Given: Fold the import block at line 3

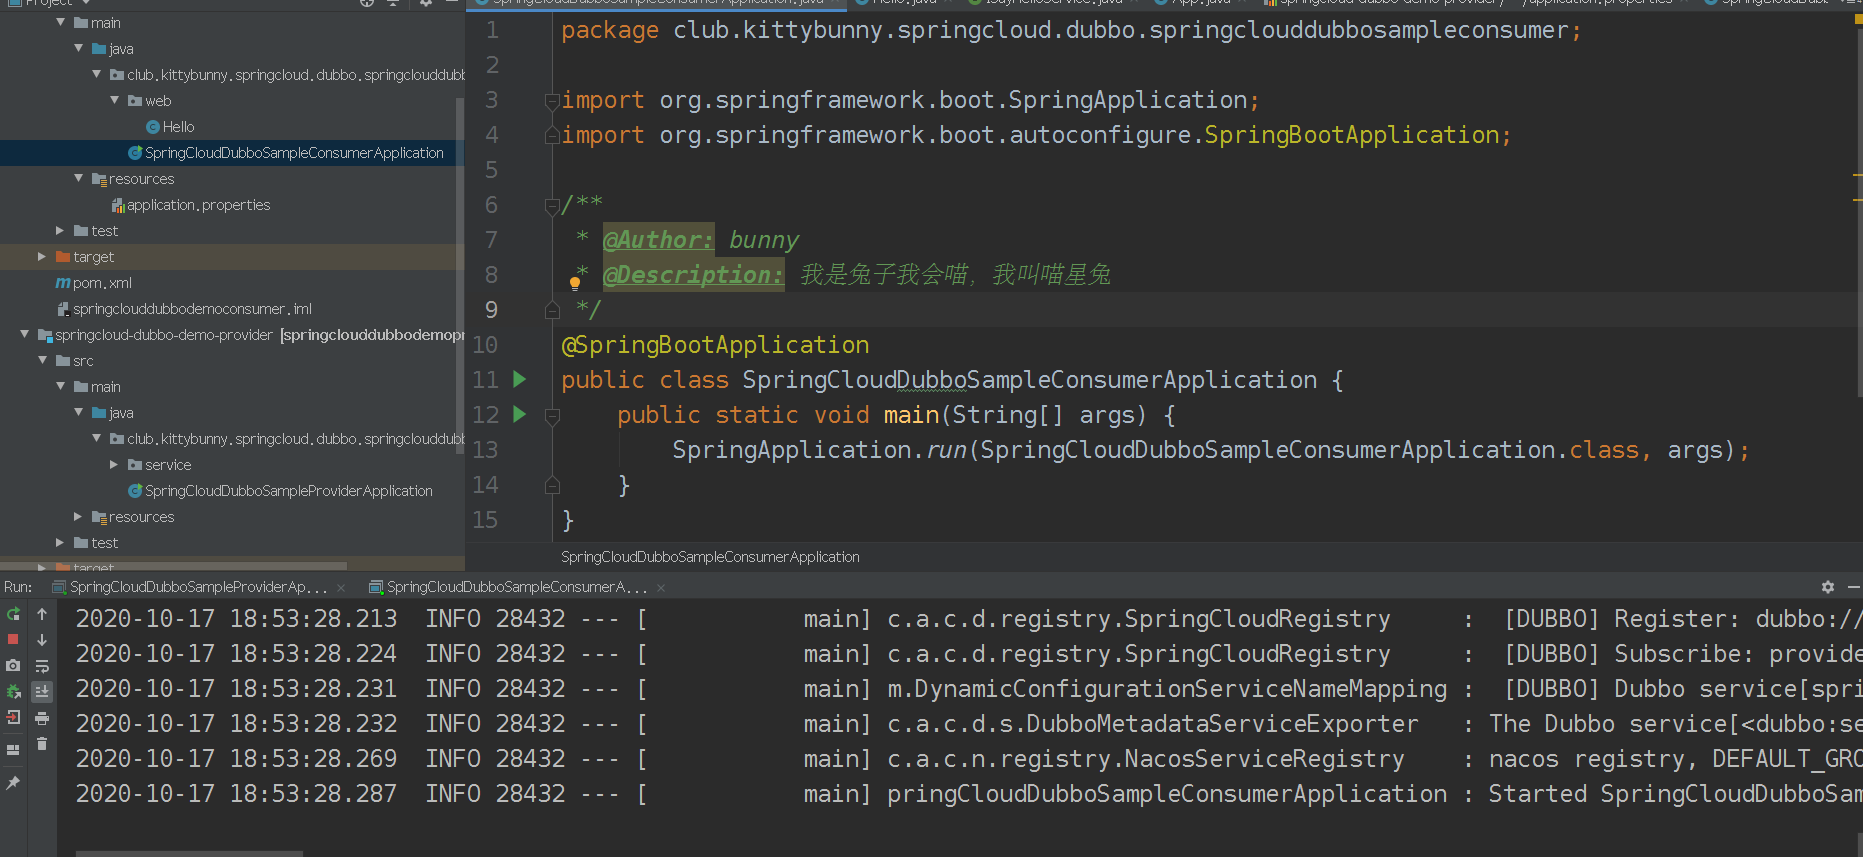Looking at the screenshot, I should pos(551,101).
